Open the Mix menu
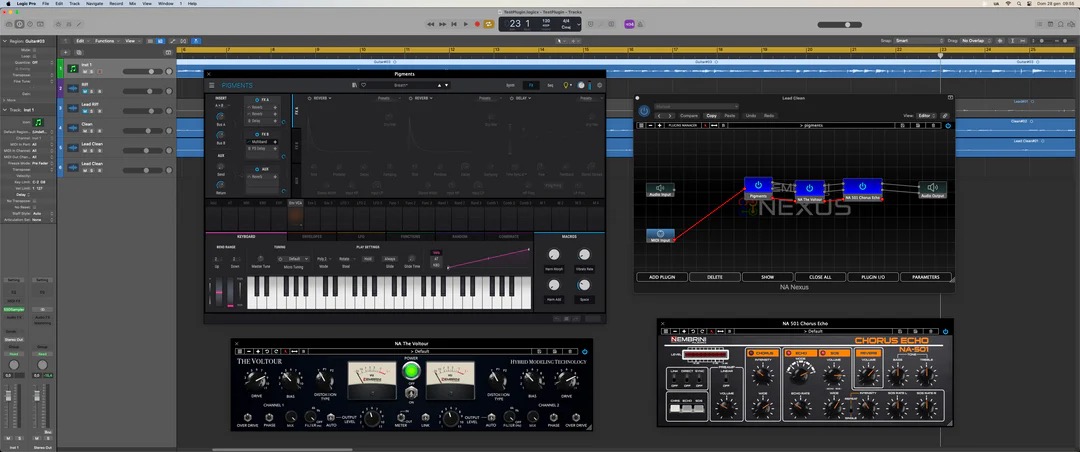This screenshot has height=452, width=1080. pyautogui.click(x=132, y=3)
